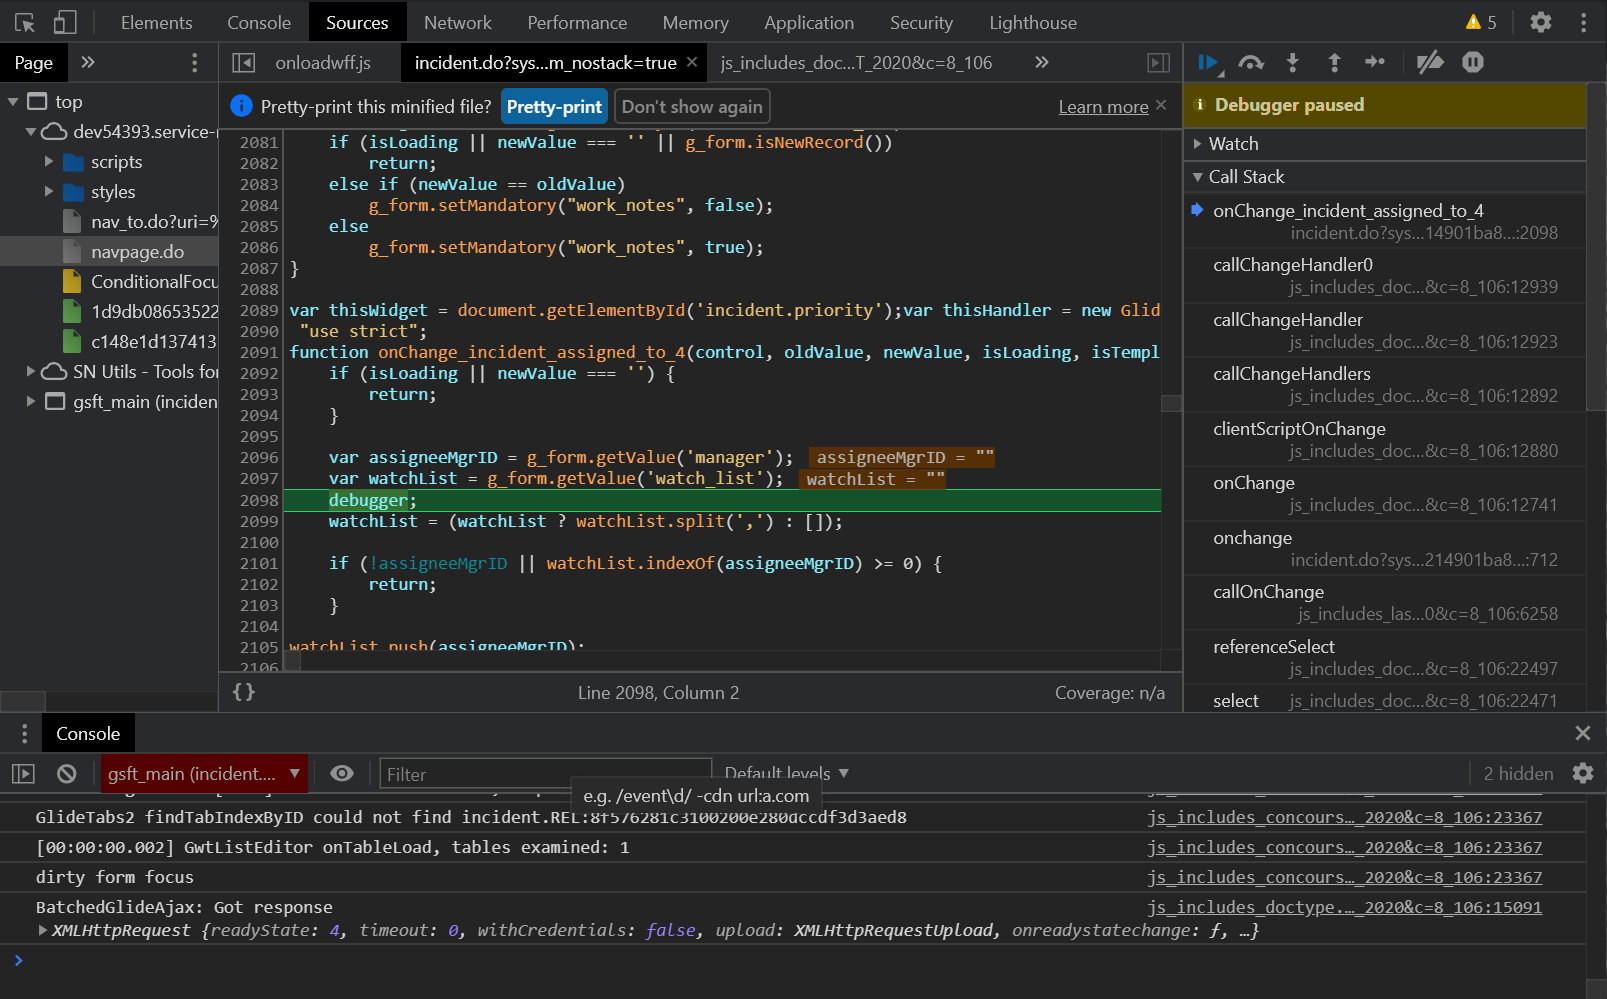Open the gsft_main context dropdown
Image resolution: width=1607 pixels, height=999 pixels.
pos(203,773)
